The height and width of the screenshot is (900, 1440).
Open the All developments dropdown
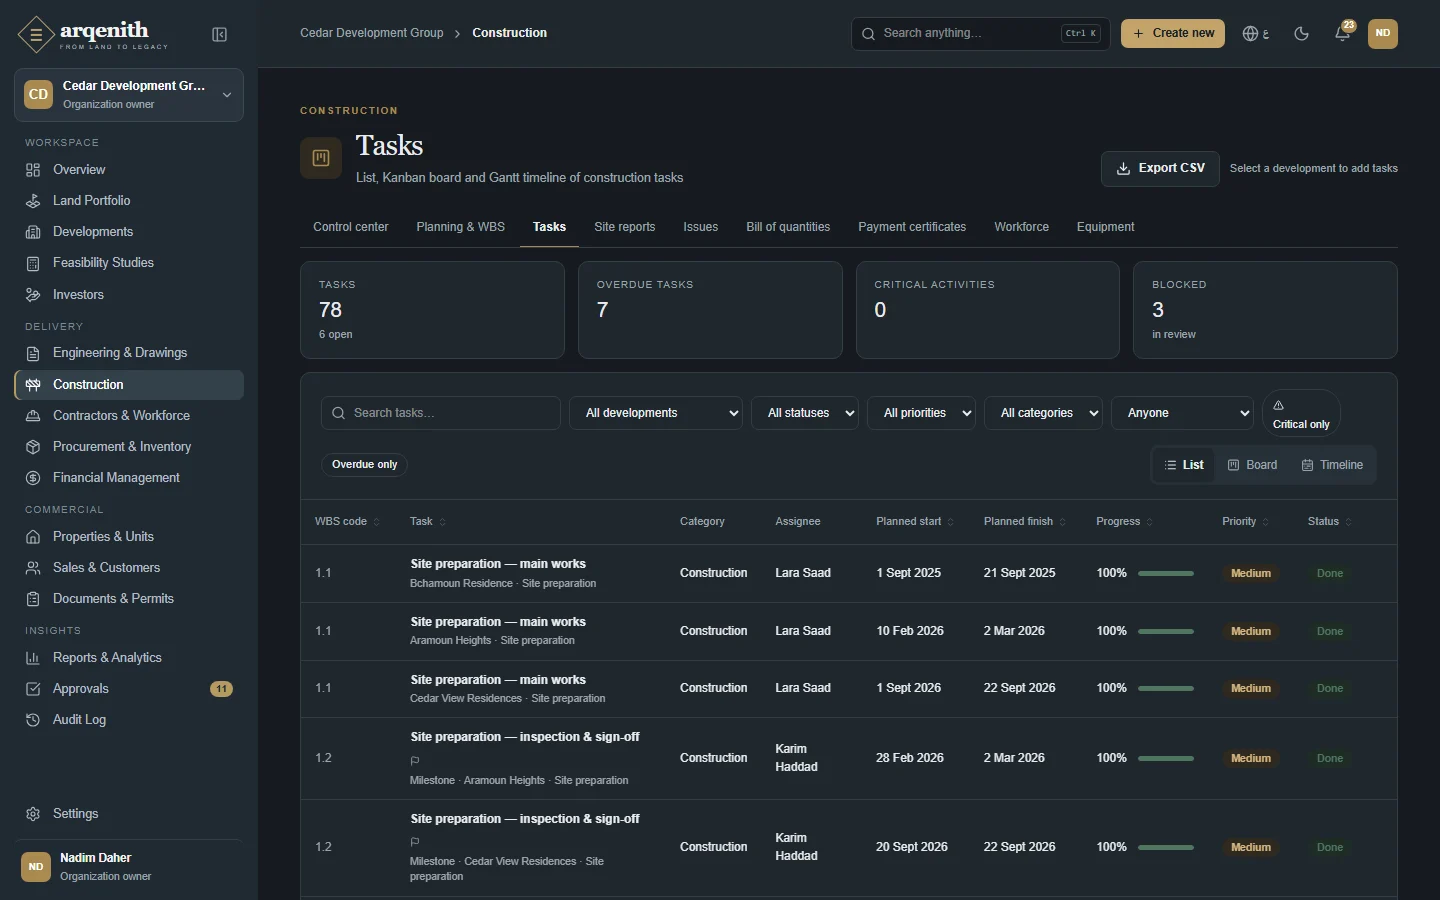click(656, 413)
